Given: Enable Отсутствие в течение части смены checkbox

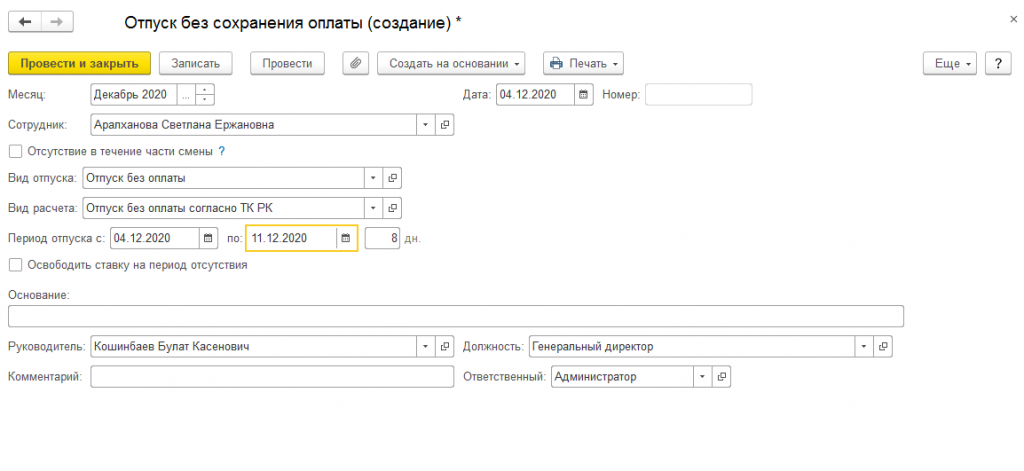Looking at the screenshot, I should coord(15,152).
